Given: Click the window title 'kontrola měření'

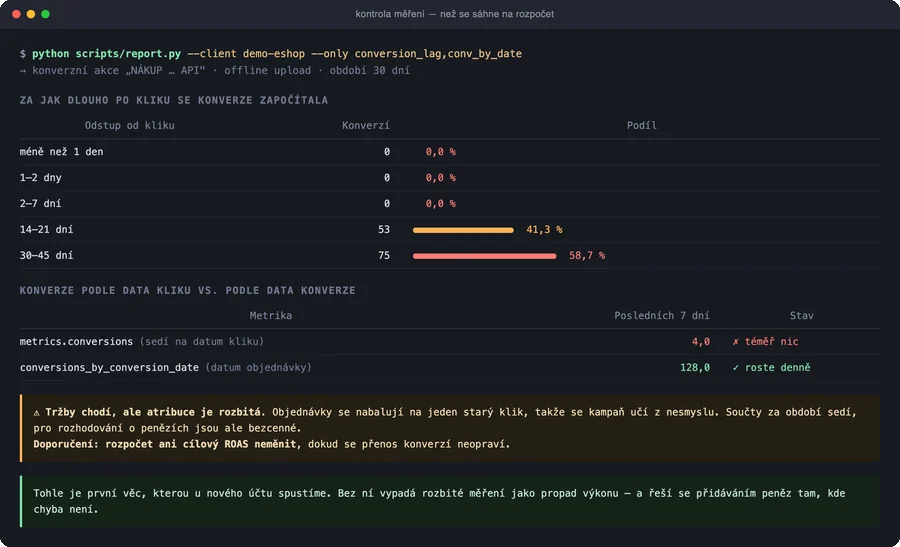Looking at the screenshot, I should click(390, 14).
